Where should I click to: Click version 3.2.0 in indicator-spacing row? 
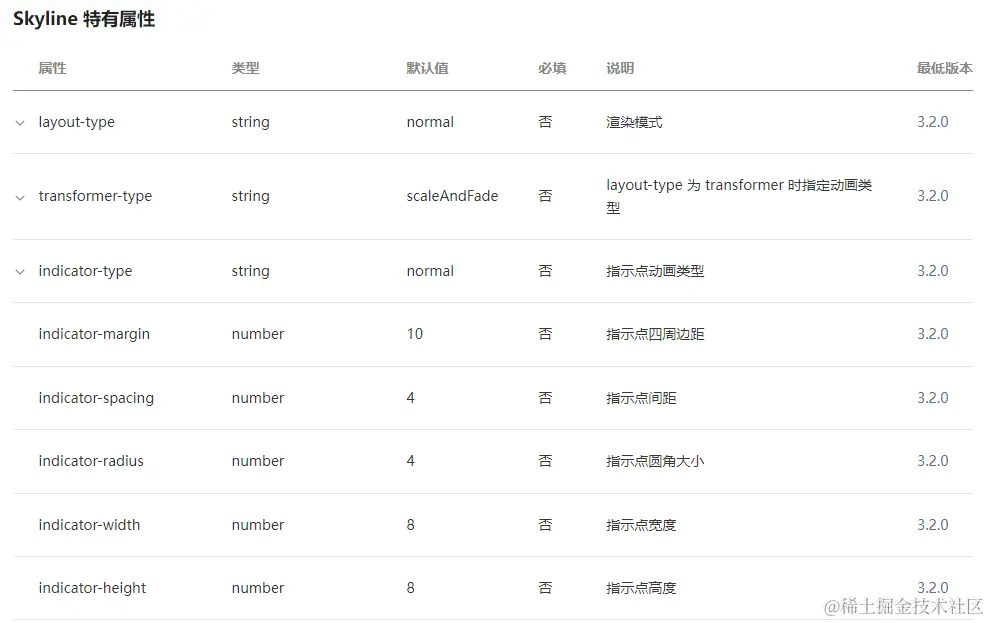(933, 398)
